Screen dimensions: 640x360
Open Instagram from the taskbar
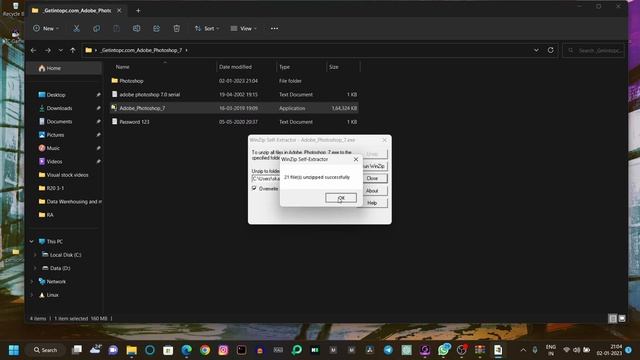click(223, 350)
